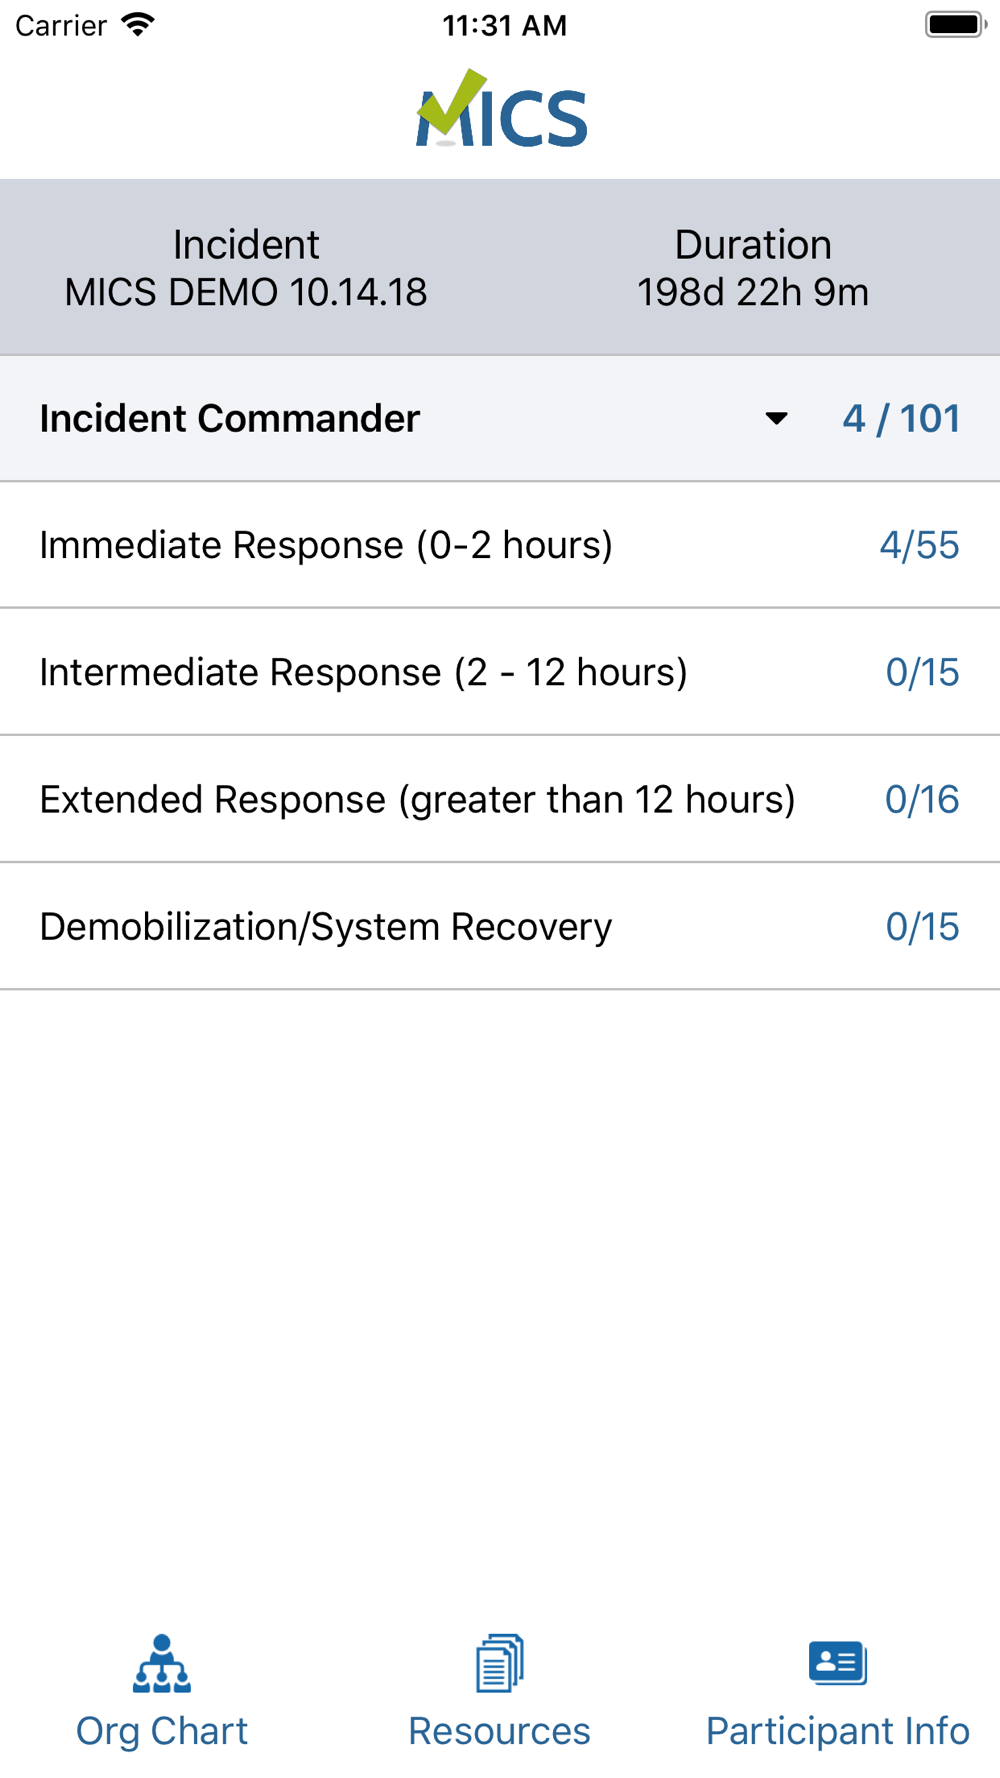Tap the Resources documents icon
Screen dimensions: 1000x1778
click(x=500, y=1664)
